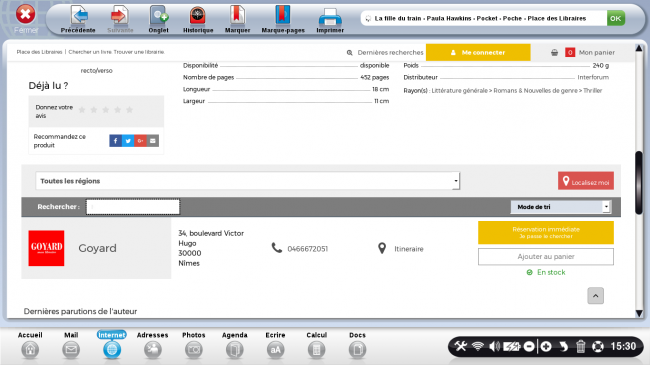Rate with the first star

pos(82,110)
